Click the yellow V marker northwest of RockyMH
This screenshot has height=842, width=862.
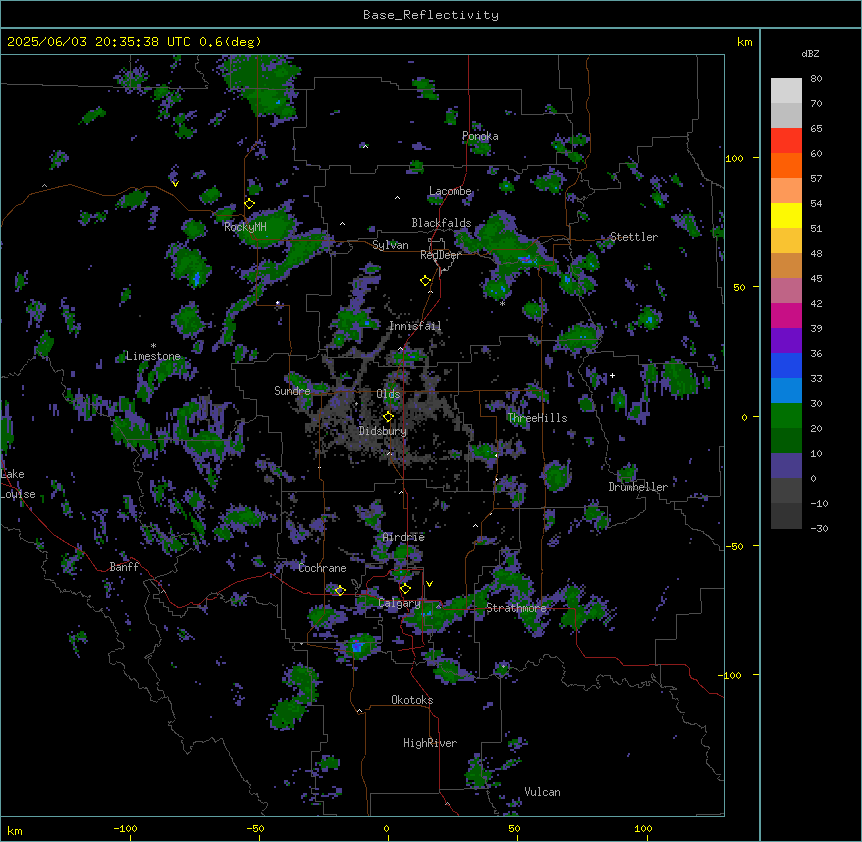(175, 184)
